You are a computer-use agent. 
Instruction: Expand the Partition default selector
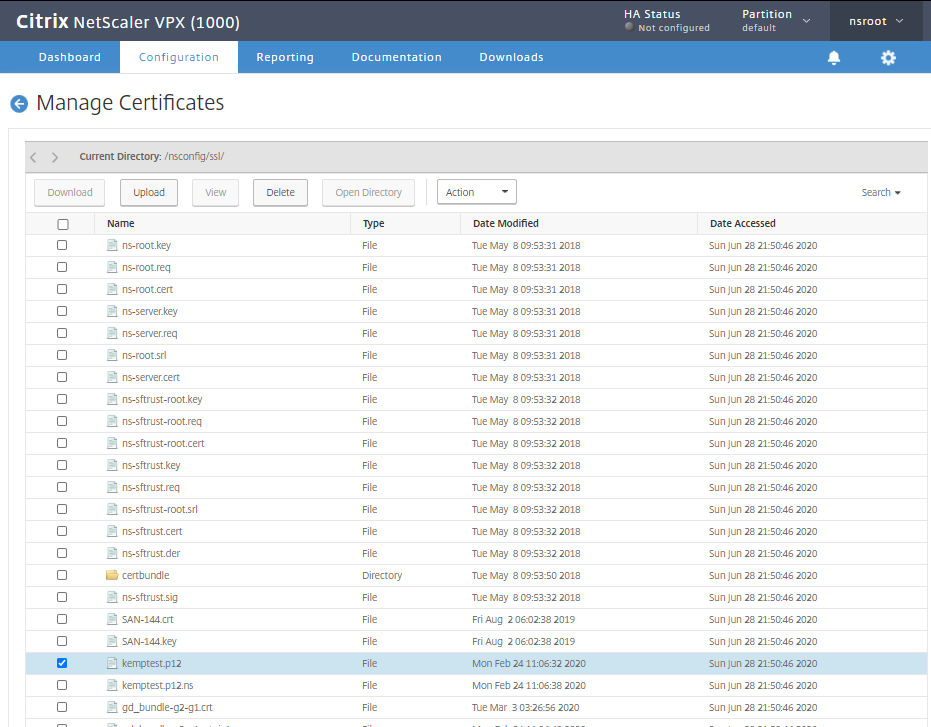pos(776,21)
